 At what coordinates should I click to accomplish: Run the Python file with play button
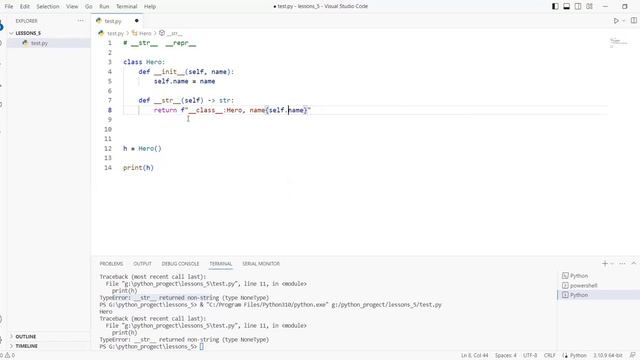coord(616,21)
